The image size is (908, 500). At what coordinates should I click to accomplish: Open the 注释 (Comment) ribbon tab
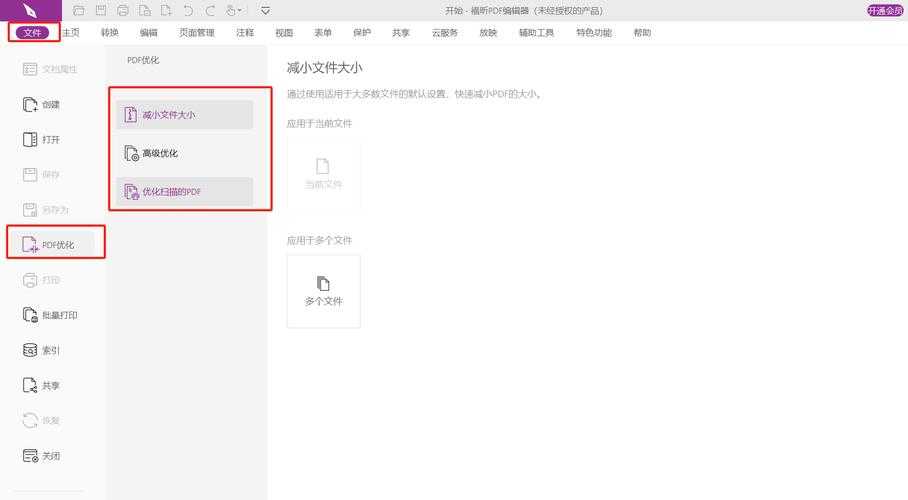coord(245,33)
